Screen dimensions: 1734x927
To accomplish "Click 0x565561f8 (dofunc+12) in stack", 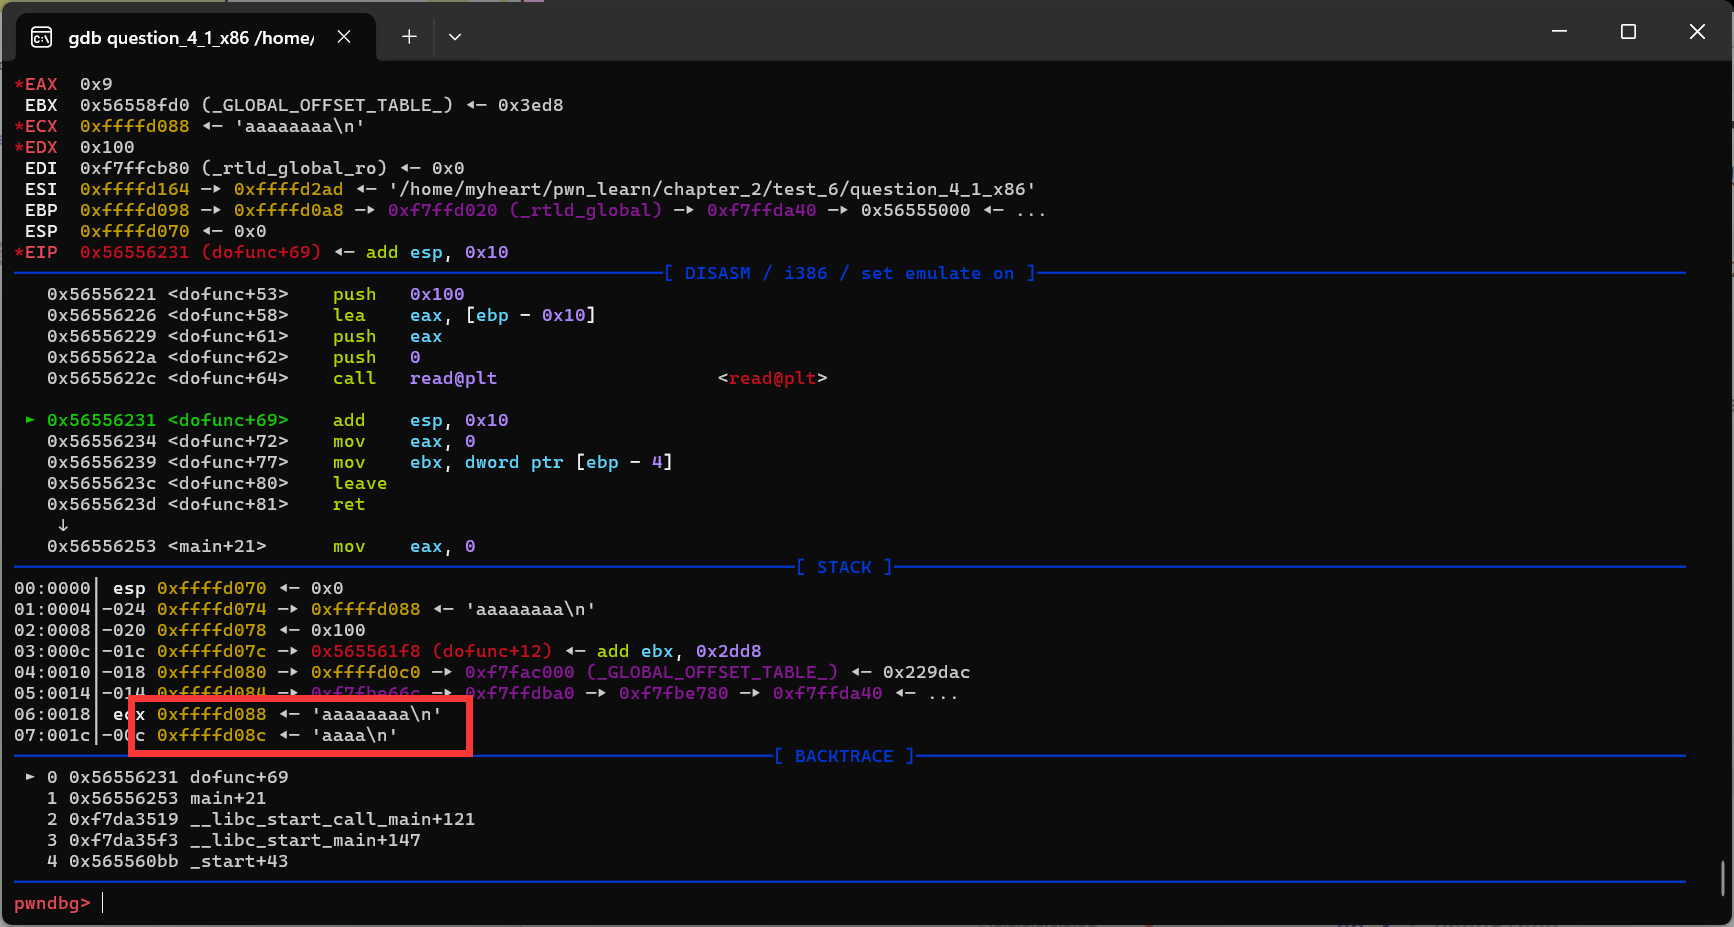I will (x=431, y=651).
